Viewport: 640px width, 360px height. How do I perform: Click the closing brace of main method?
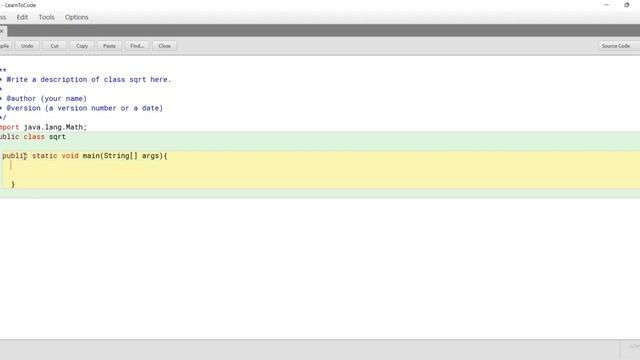tap(13, 184)
